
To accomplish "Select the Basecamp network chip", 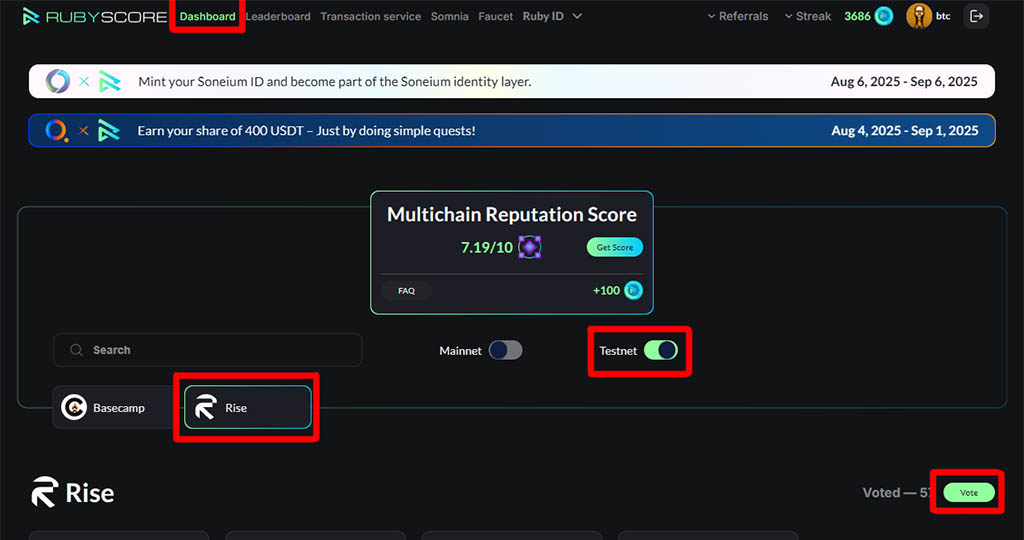I will 113,407.
